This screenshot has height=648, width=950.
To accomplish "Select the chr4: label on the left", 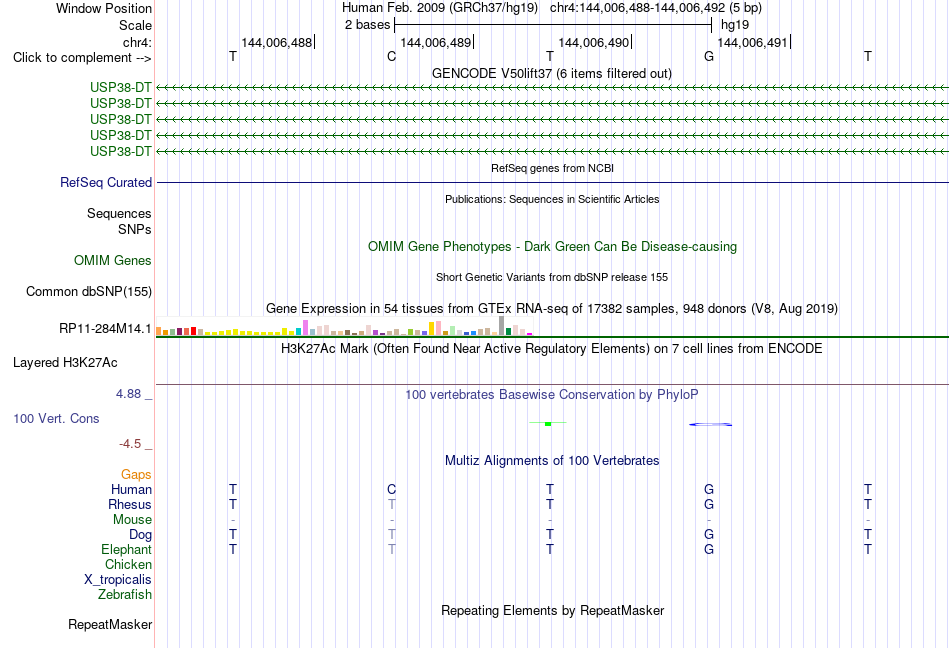I will 138,42.
